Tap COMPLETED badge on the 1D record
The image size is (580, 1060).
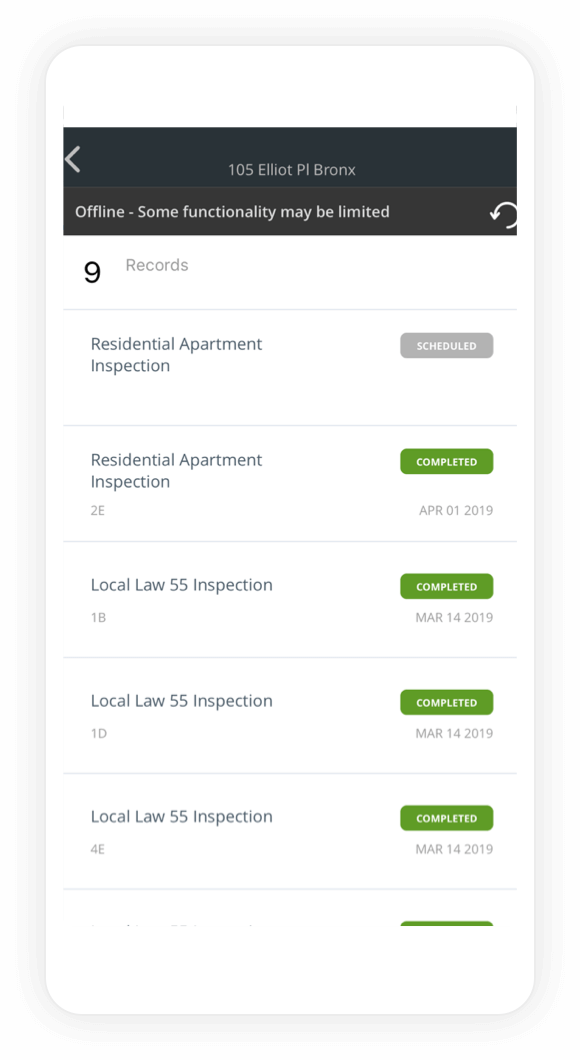click(x=446, y=702)
